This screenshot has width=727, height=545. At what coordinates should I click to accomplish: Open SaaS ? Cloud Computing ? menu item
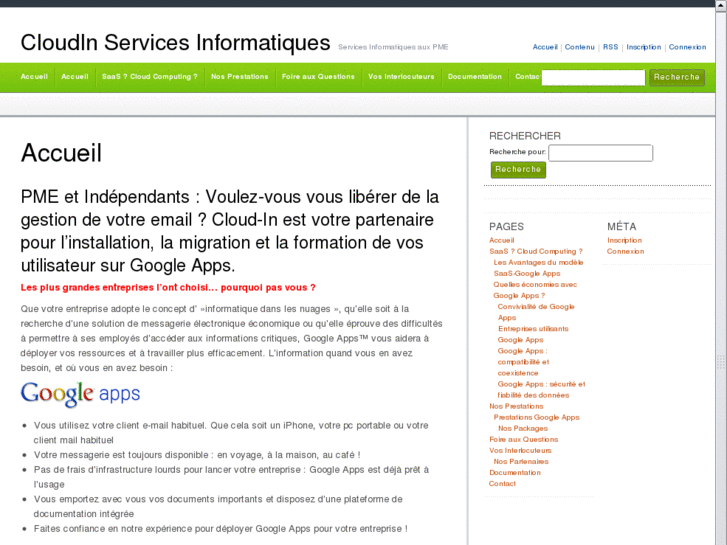click(x=150, y=77)
